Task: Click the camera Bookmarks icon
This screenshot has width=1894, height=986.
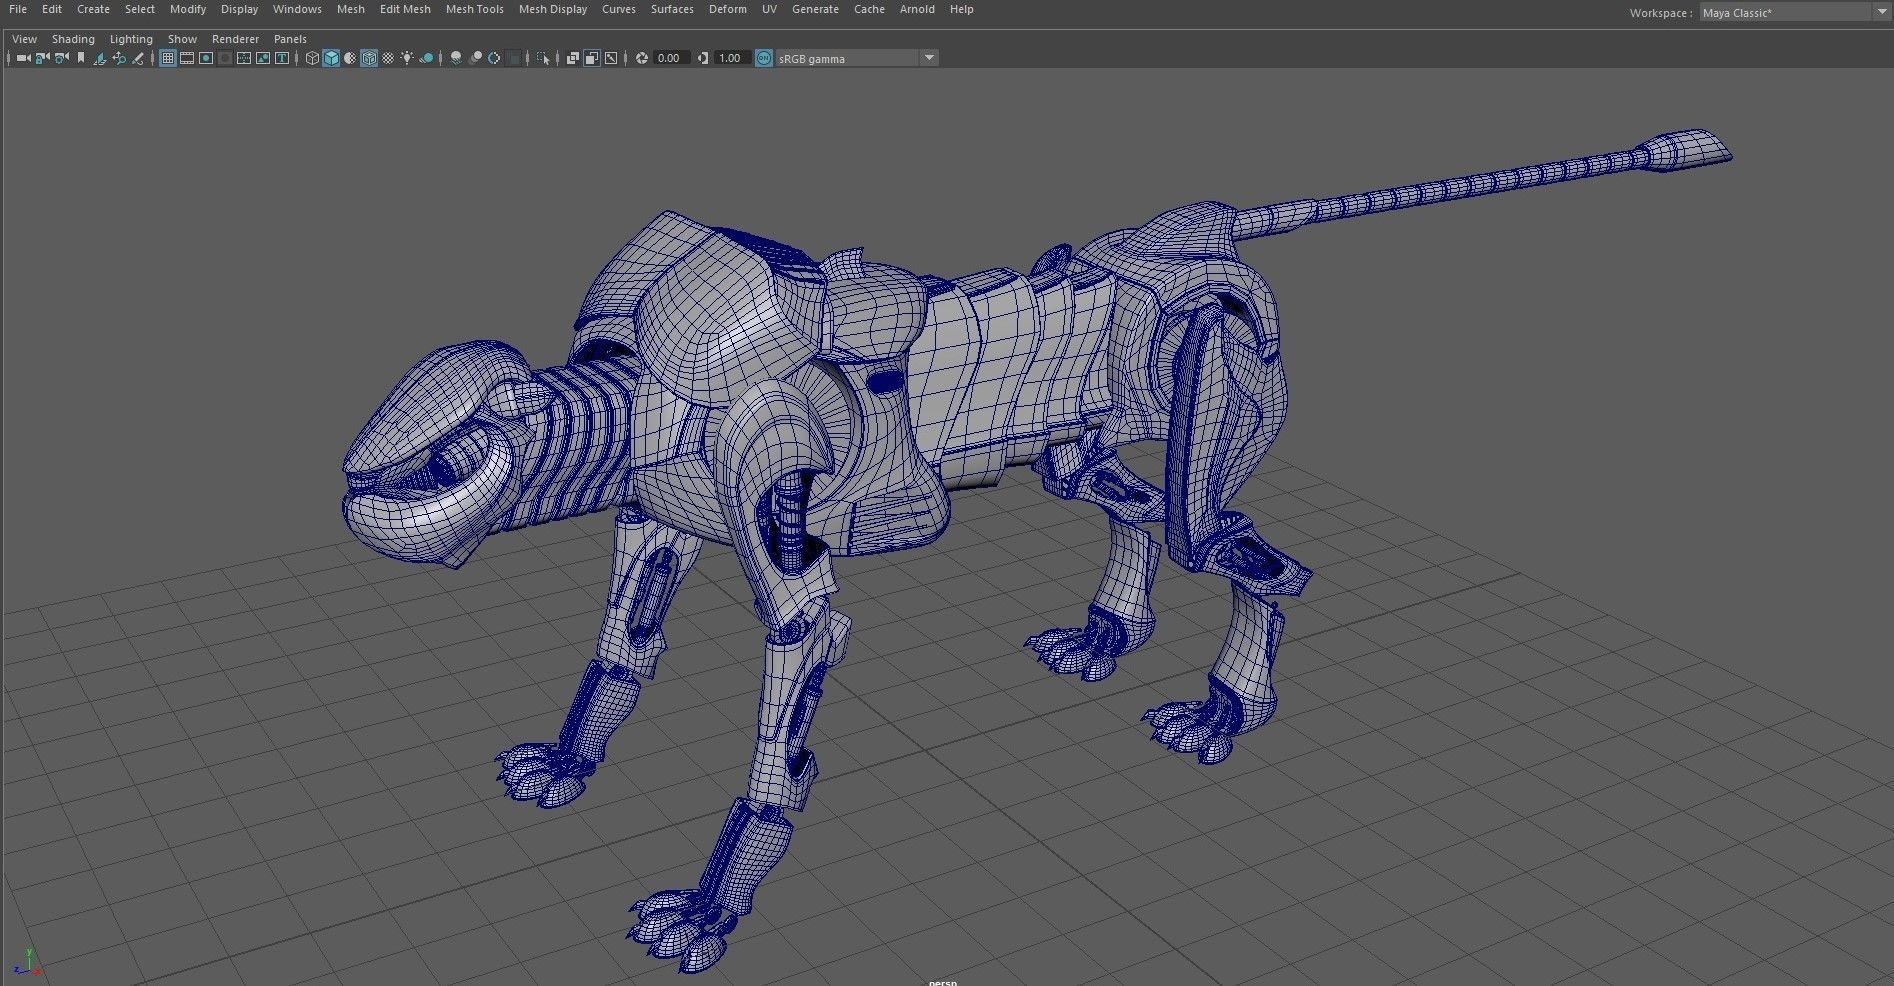Action: [81, 58]
